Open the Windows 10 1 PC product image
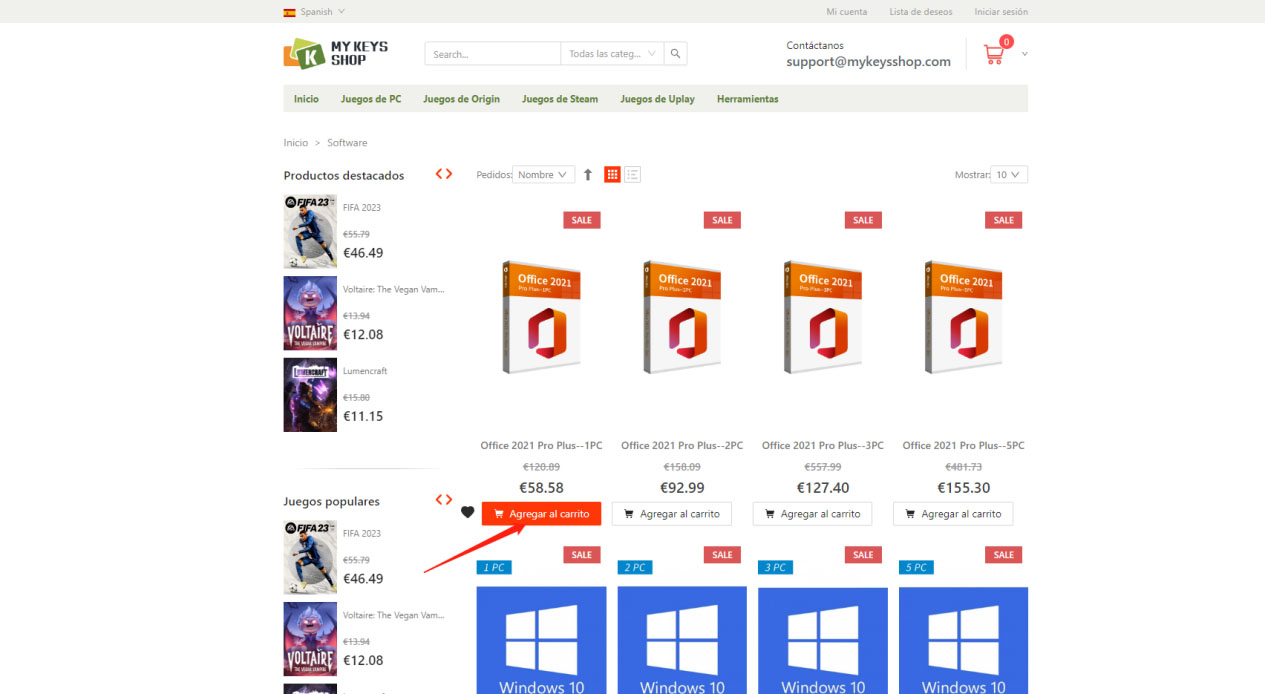The image size is (1265, 694). coord(541,640)
